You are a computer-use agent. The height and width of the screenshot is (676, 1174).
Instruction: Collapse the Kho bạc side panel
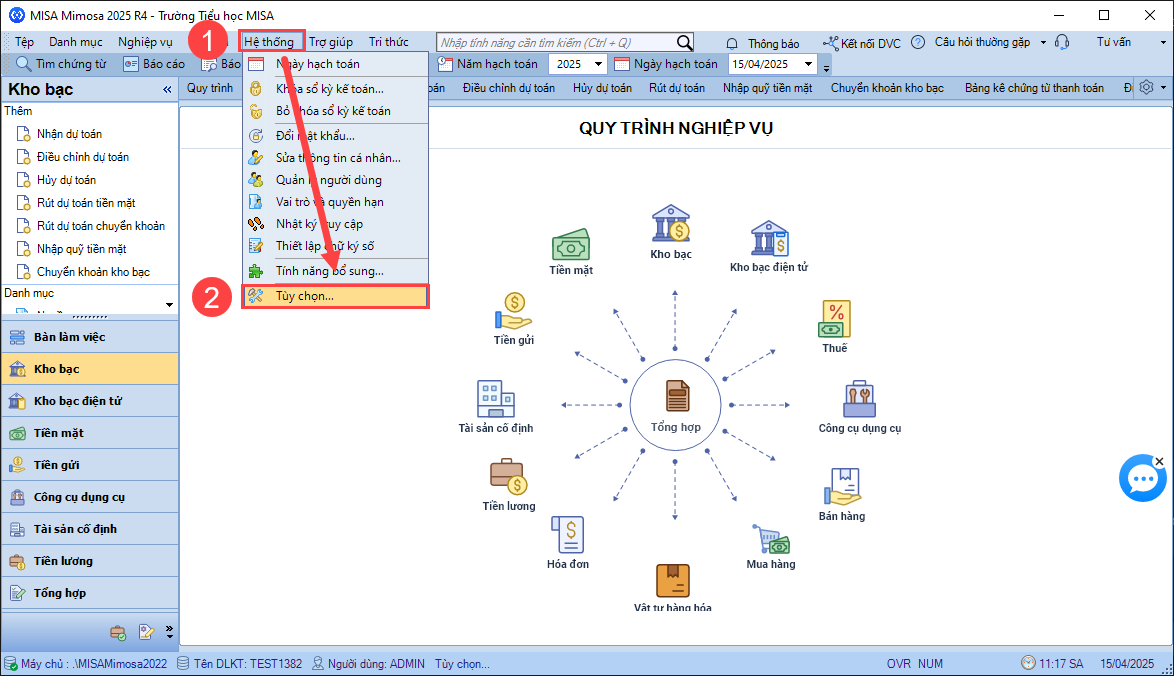click(167, 90)
